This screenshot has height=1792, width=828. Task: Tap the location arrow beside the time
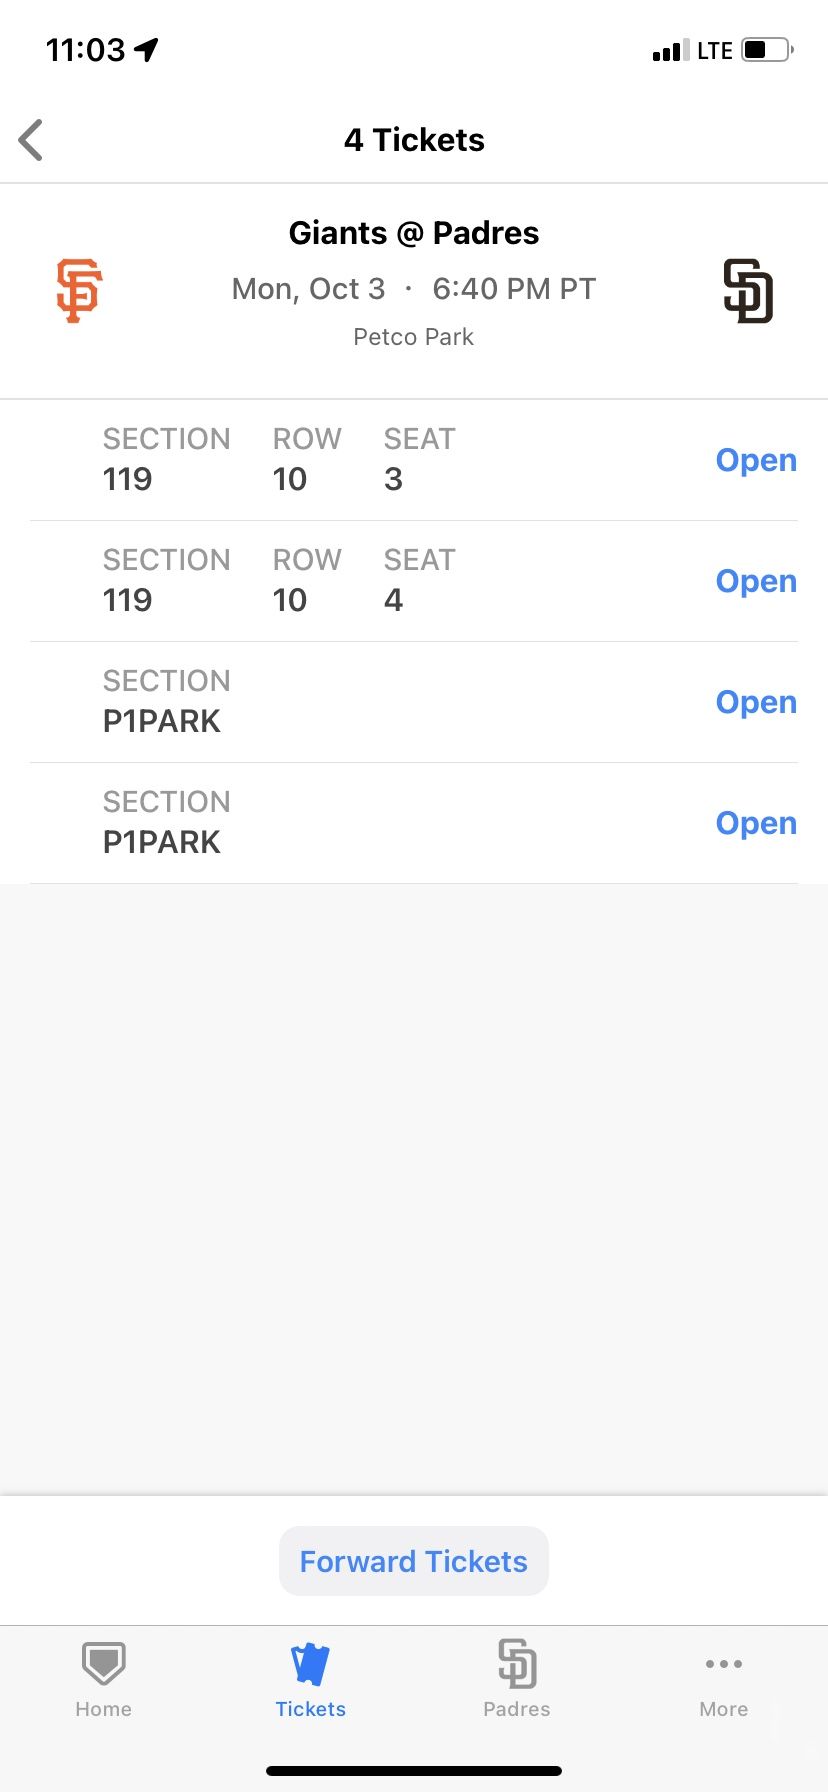click(x=147, y=49)
